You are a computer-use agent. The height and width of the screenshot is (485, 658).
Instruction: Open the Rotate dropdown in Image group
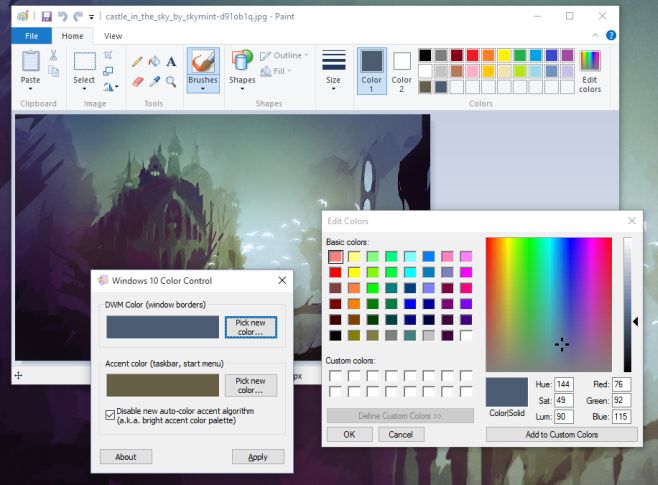click(111, 86)
